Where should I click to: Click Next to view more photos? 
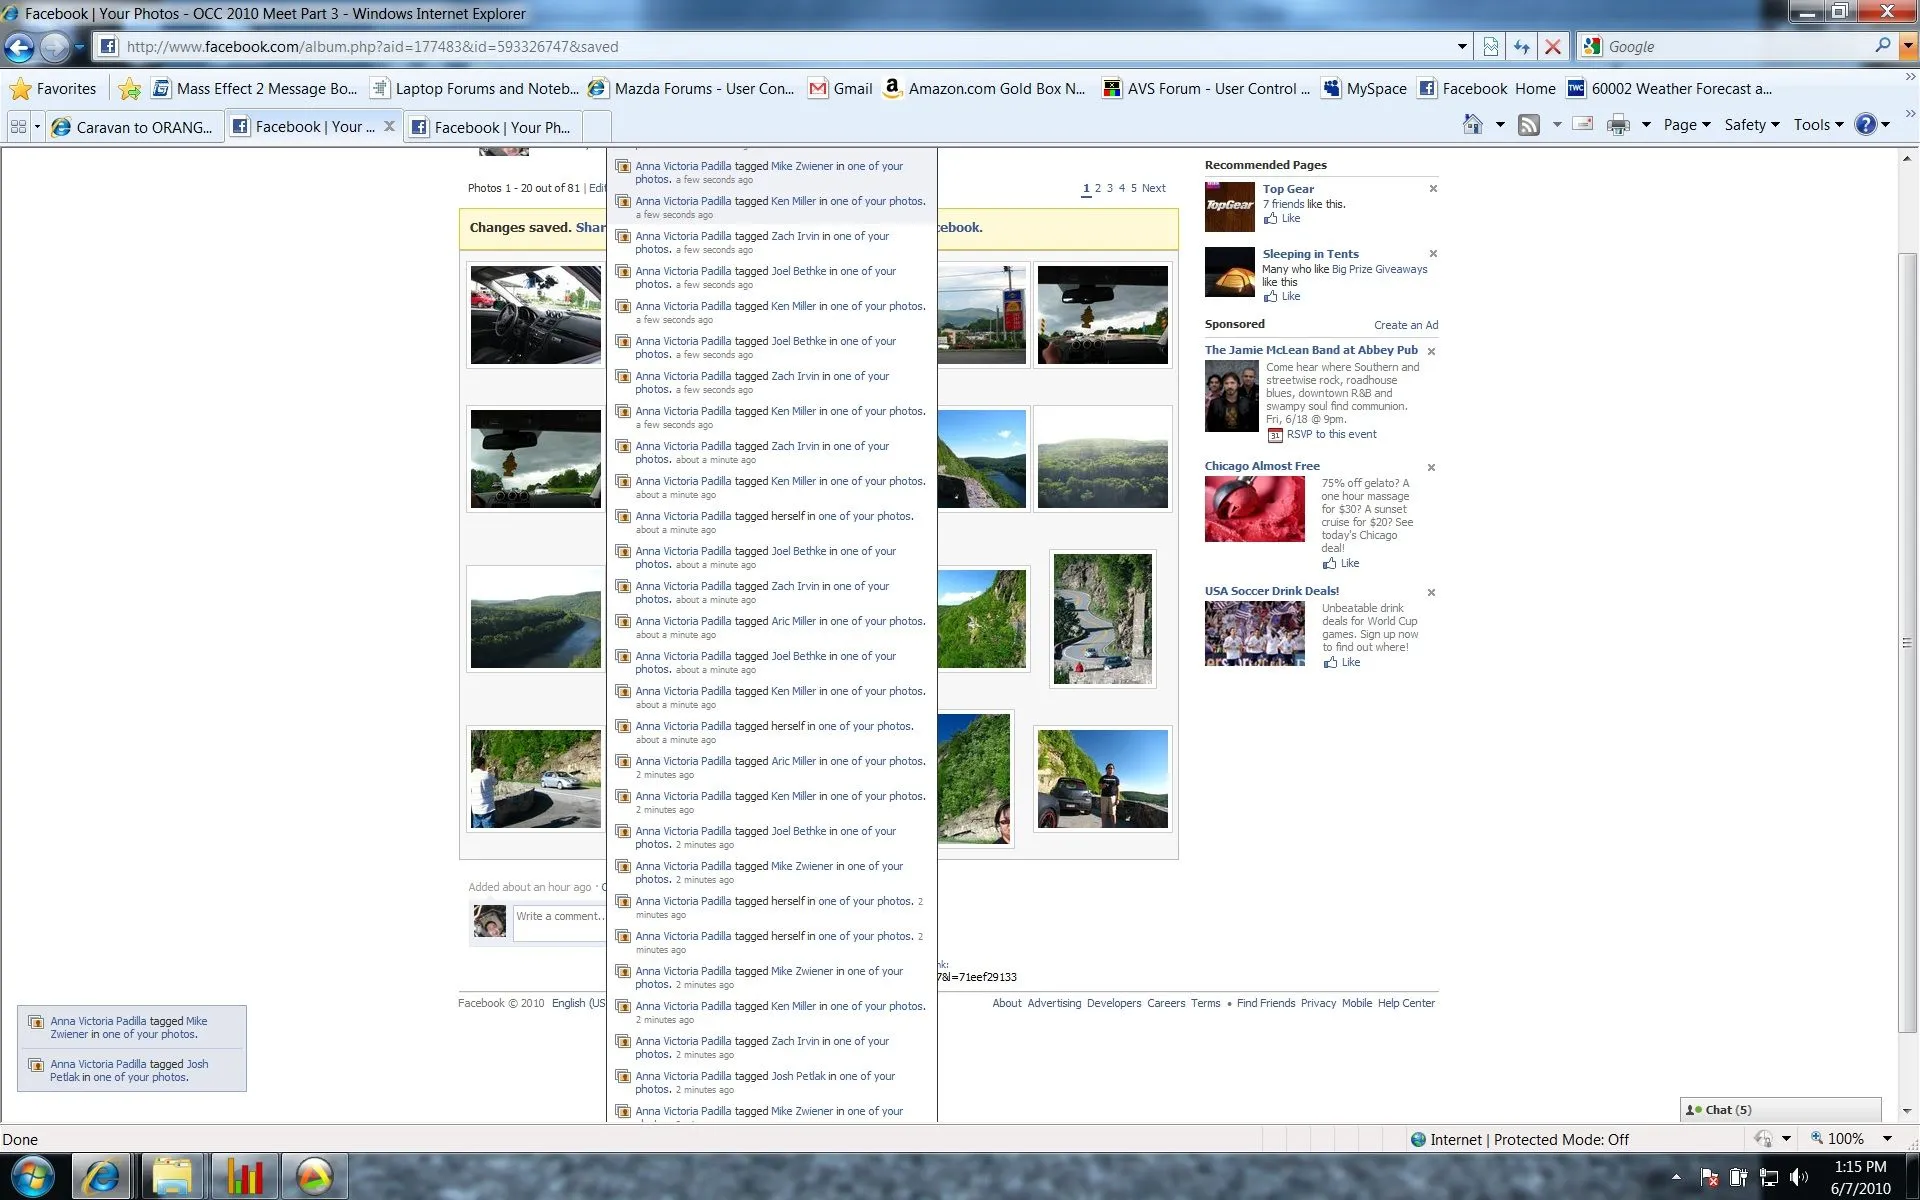pyautogui.click(x=1152, y=188)
